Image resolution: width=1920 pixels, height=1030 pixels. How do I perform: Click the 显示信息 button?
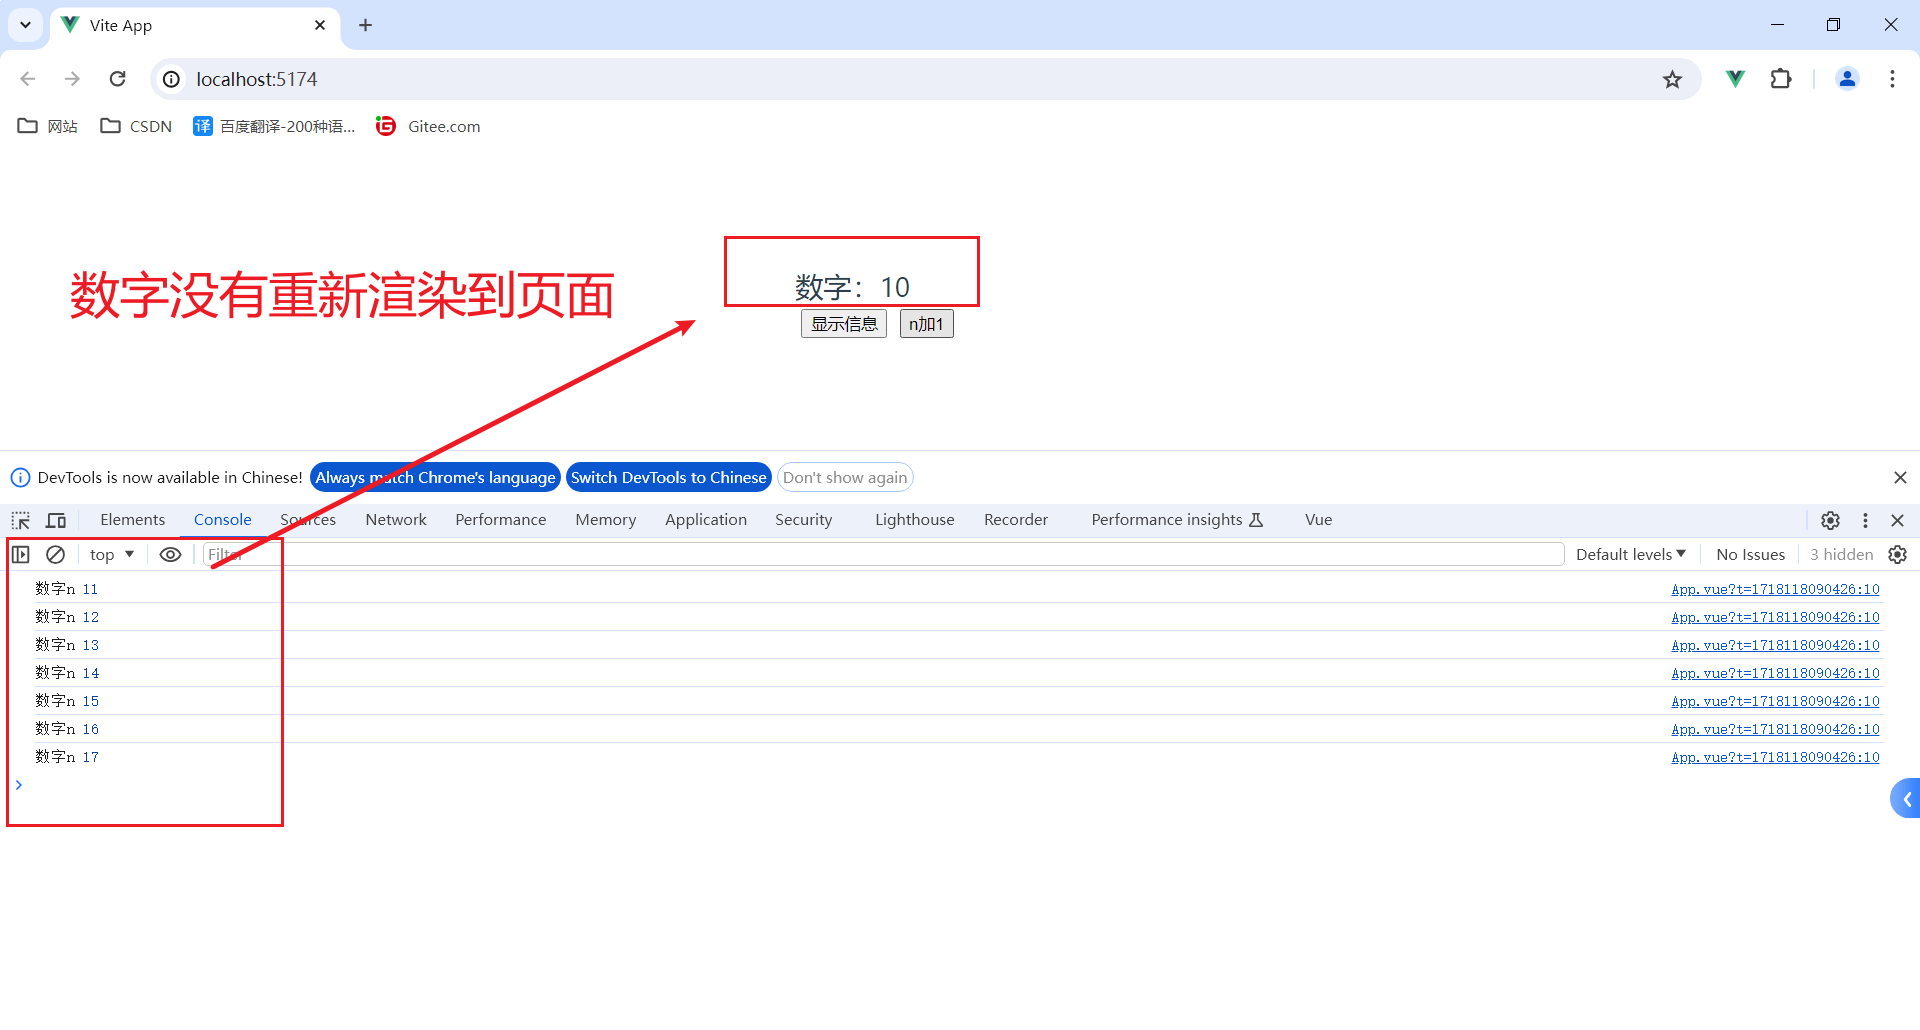[843, 324]
